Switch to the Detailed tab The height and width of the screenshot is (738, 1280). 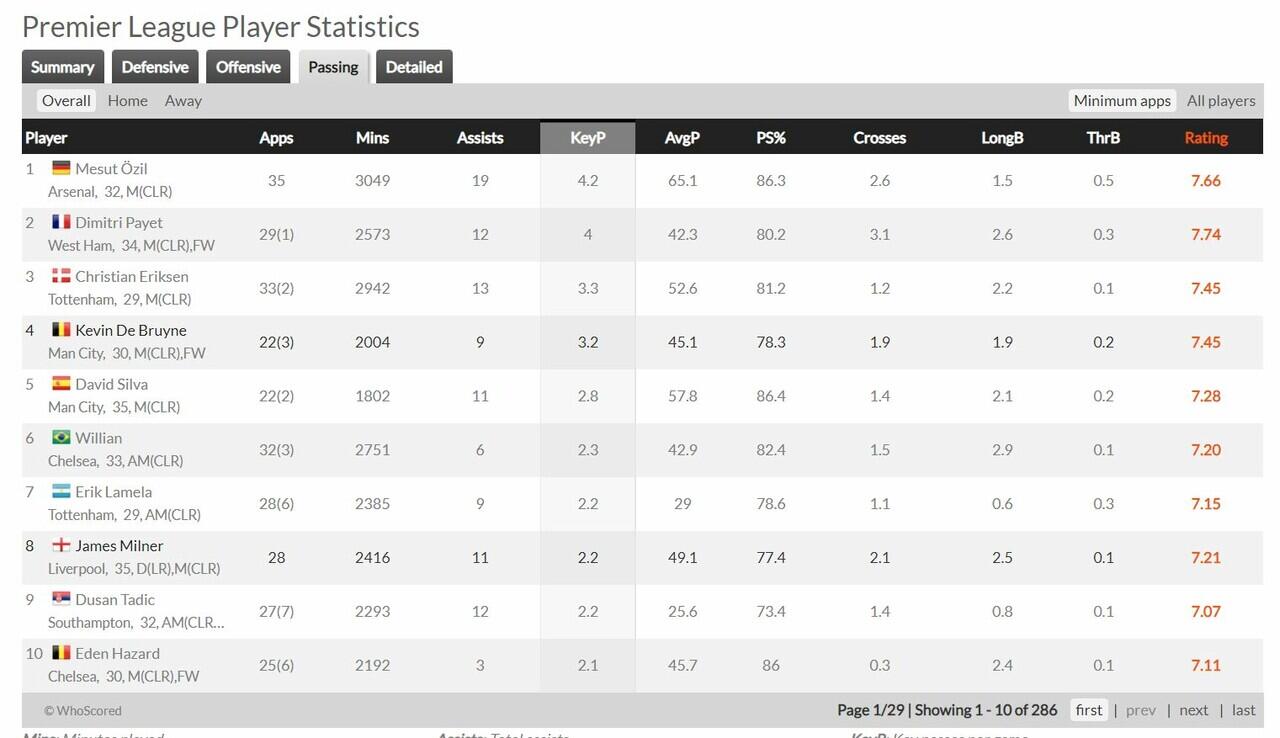click(x=414, y=67)
